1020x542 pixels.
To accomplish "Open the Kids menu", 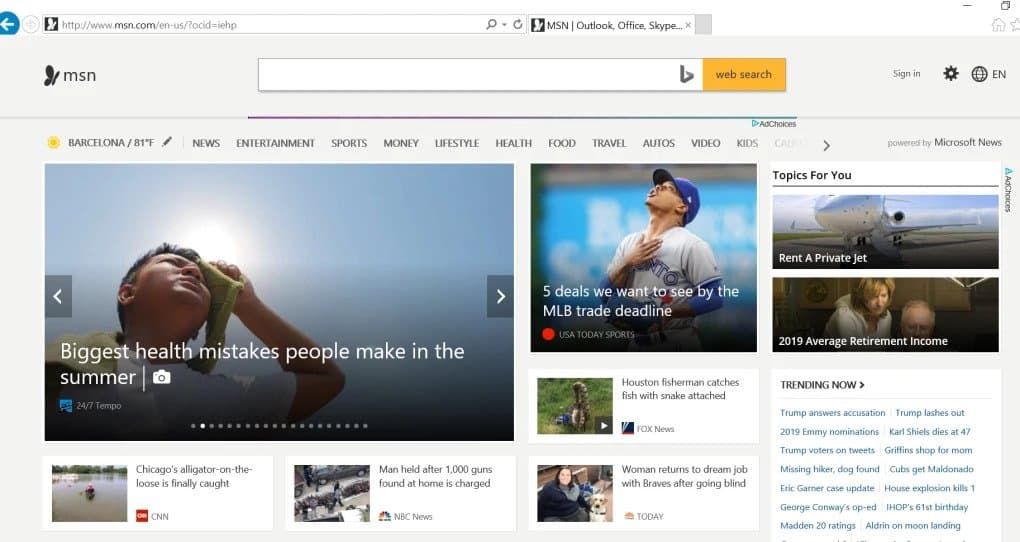I will point(747,143).
